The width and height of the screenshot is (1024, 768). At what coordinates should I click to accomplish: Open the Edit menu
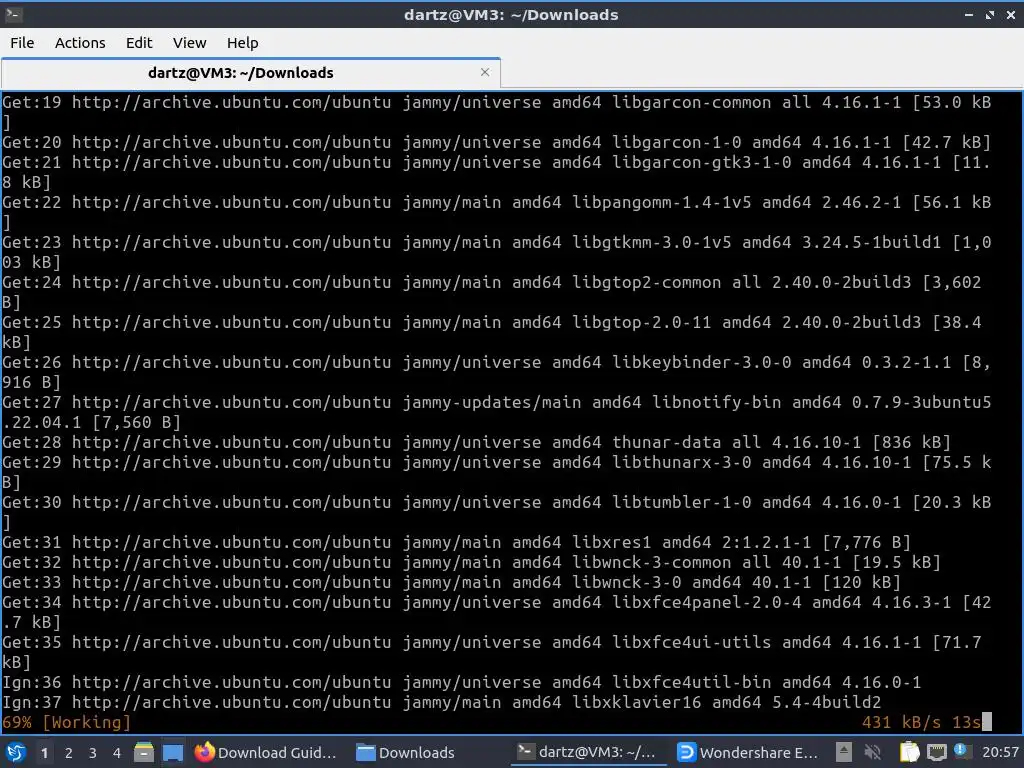(x=138, y=43)
